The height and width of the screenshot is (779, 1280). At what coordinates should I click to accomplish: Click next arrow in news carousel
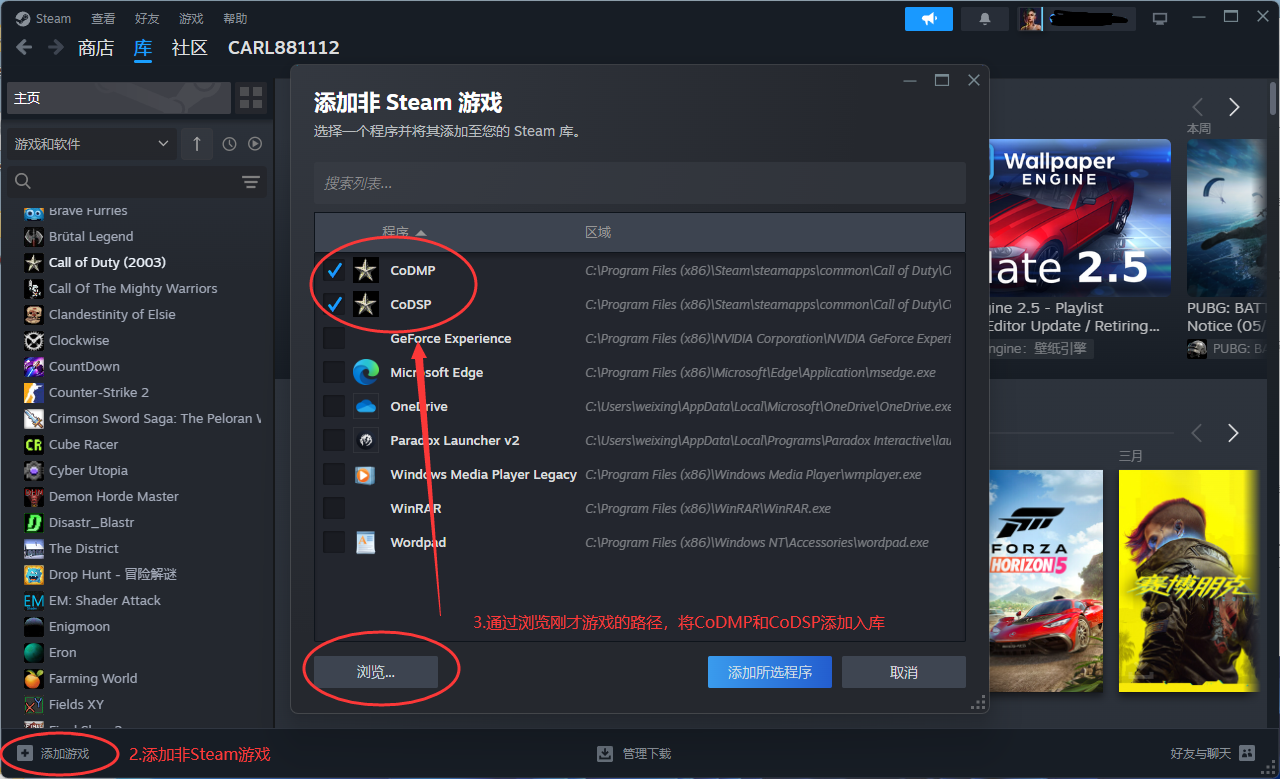tap(1234, 107)
